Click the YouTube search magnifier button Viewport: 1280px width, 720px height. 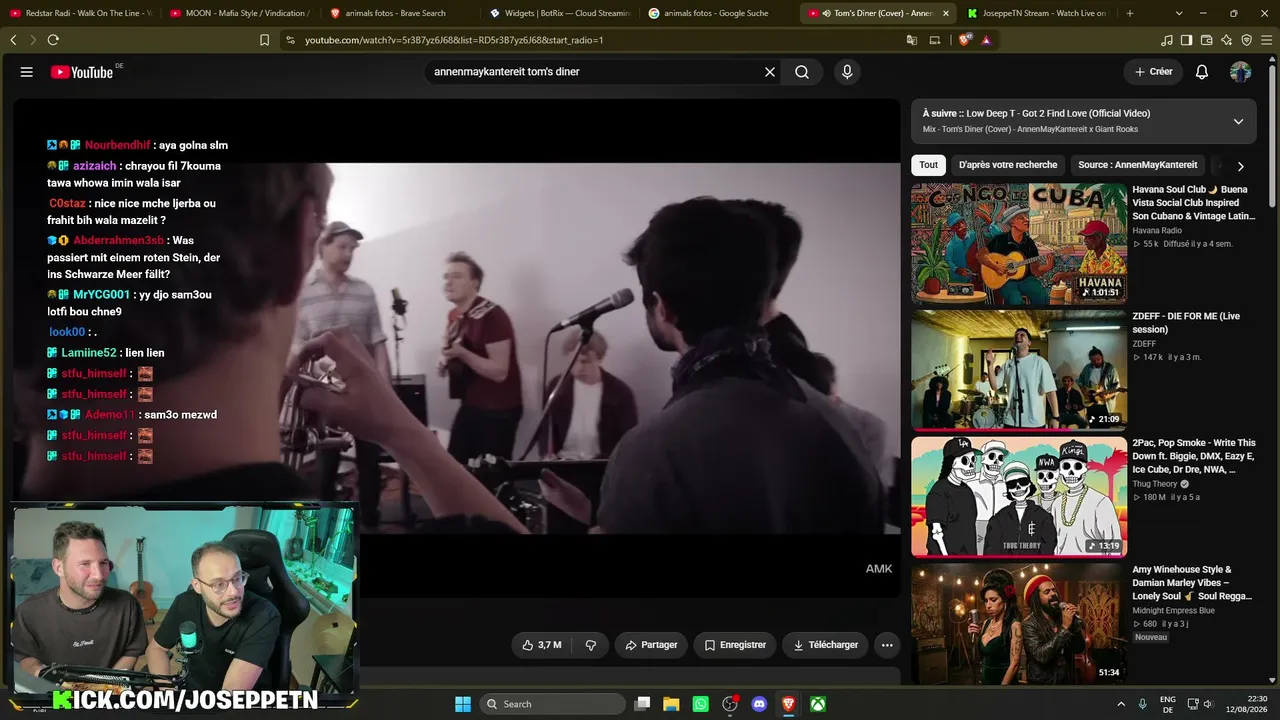[x=802, y=72]
